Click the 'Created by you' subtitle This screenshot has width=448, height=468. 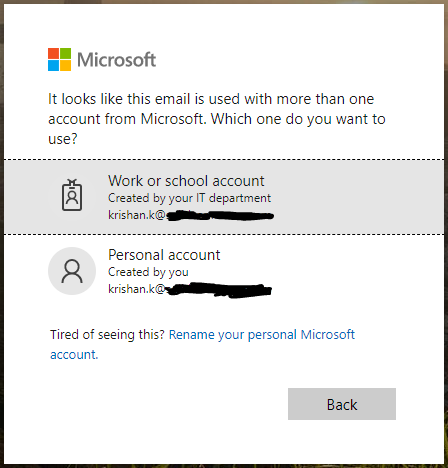[x=148, y=272]
